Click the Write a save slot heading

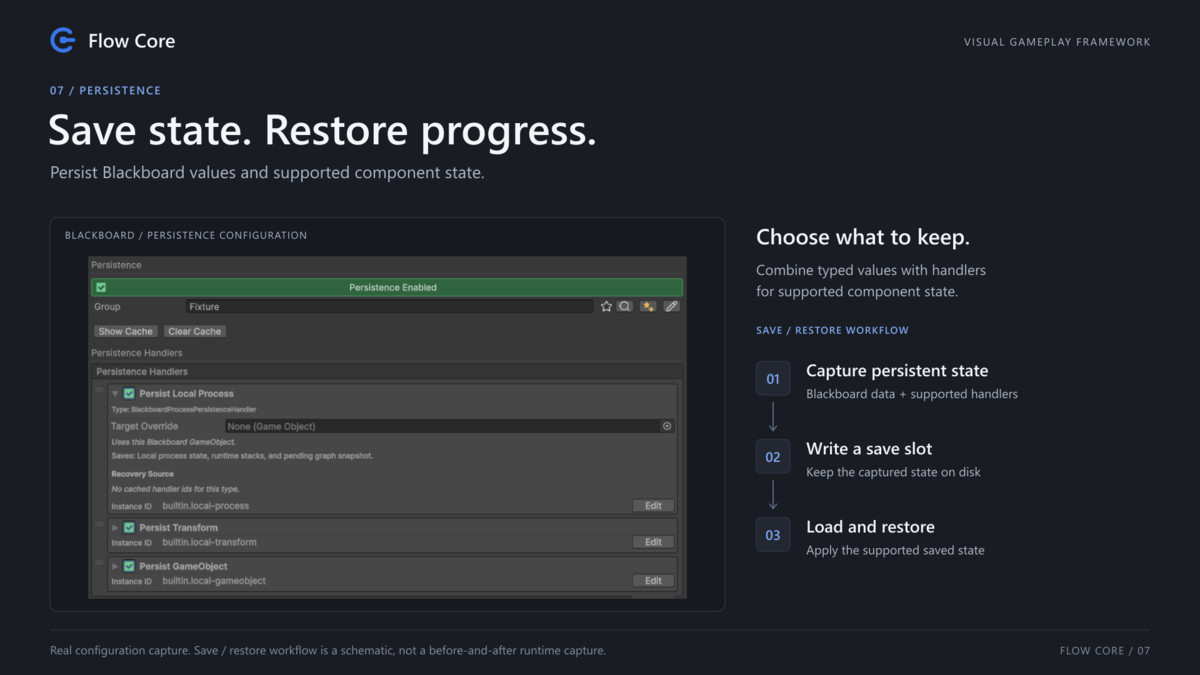coord(869,449)
